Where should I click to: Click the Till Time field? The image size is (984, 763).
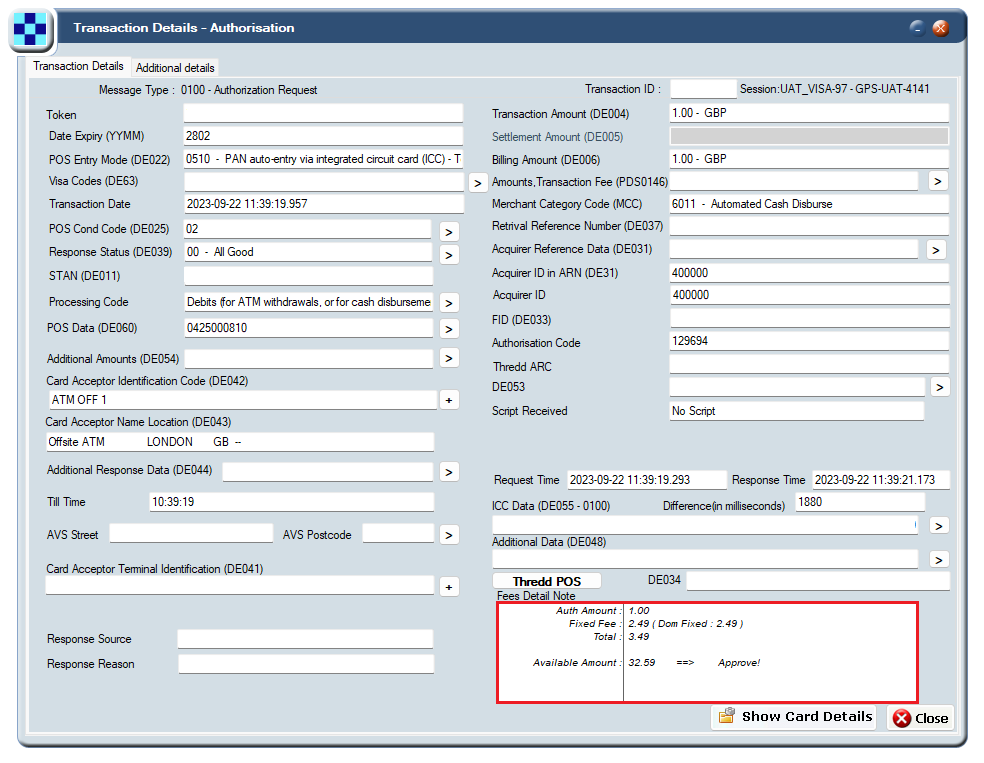click(291, 502)
